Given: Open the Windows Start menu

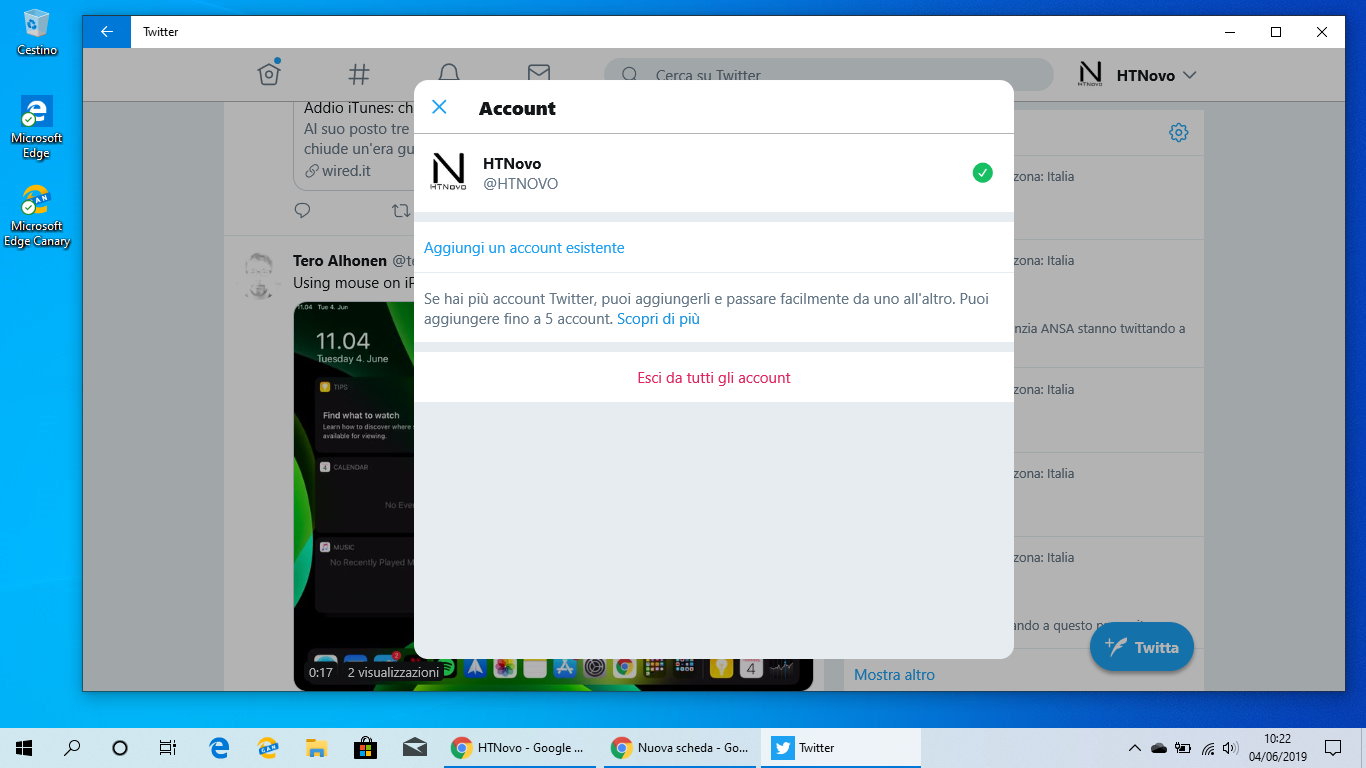Looking at the screenshot, I should (x=24, y=747).
